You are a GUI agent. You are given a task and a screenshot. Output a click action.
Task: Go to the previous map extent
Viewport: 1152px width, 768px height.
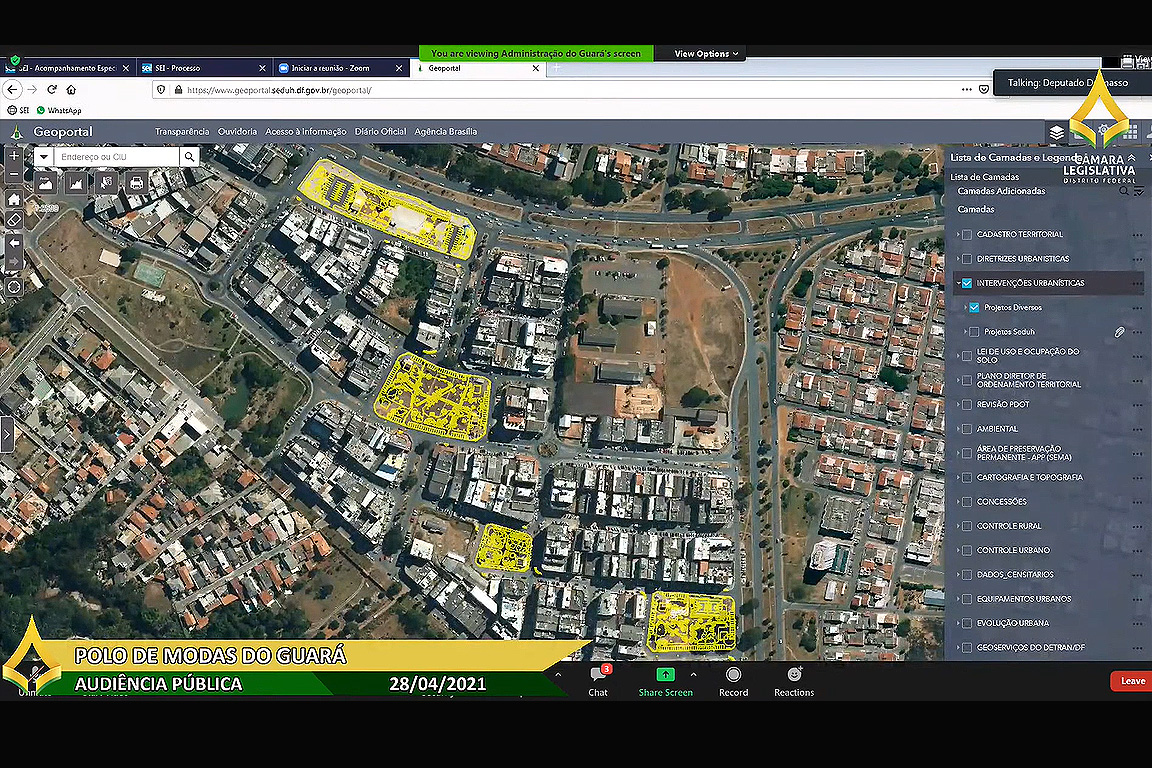click(x=14, y=243)
